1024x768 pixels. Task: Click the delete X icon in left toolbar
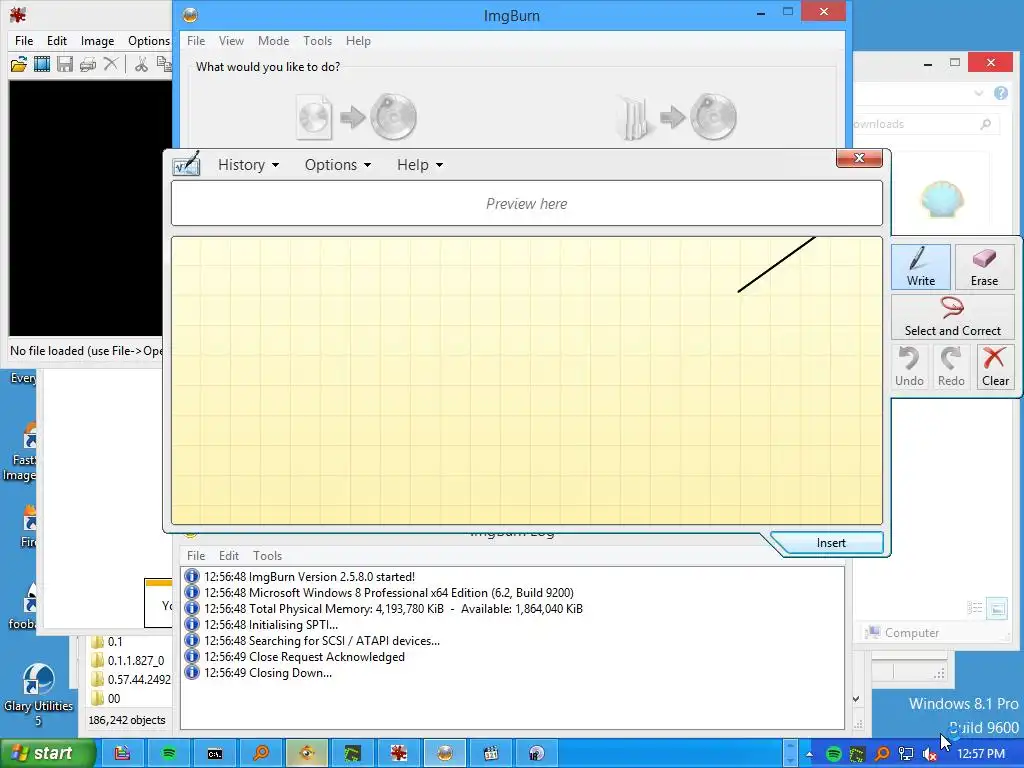111,64
